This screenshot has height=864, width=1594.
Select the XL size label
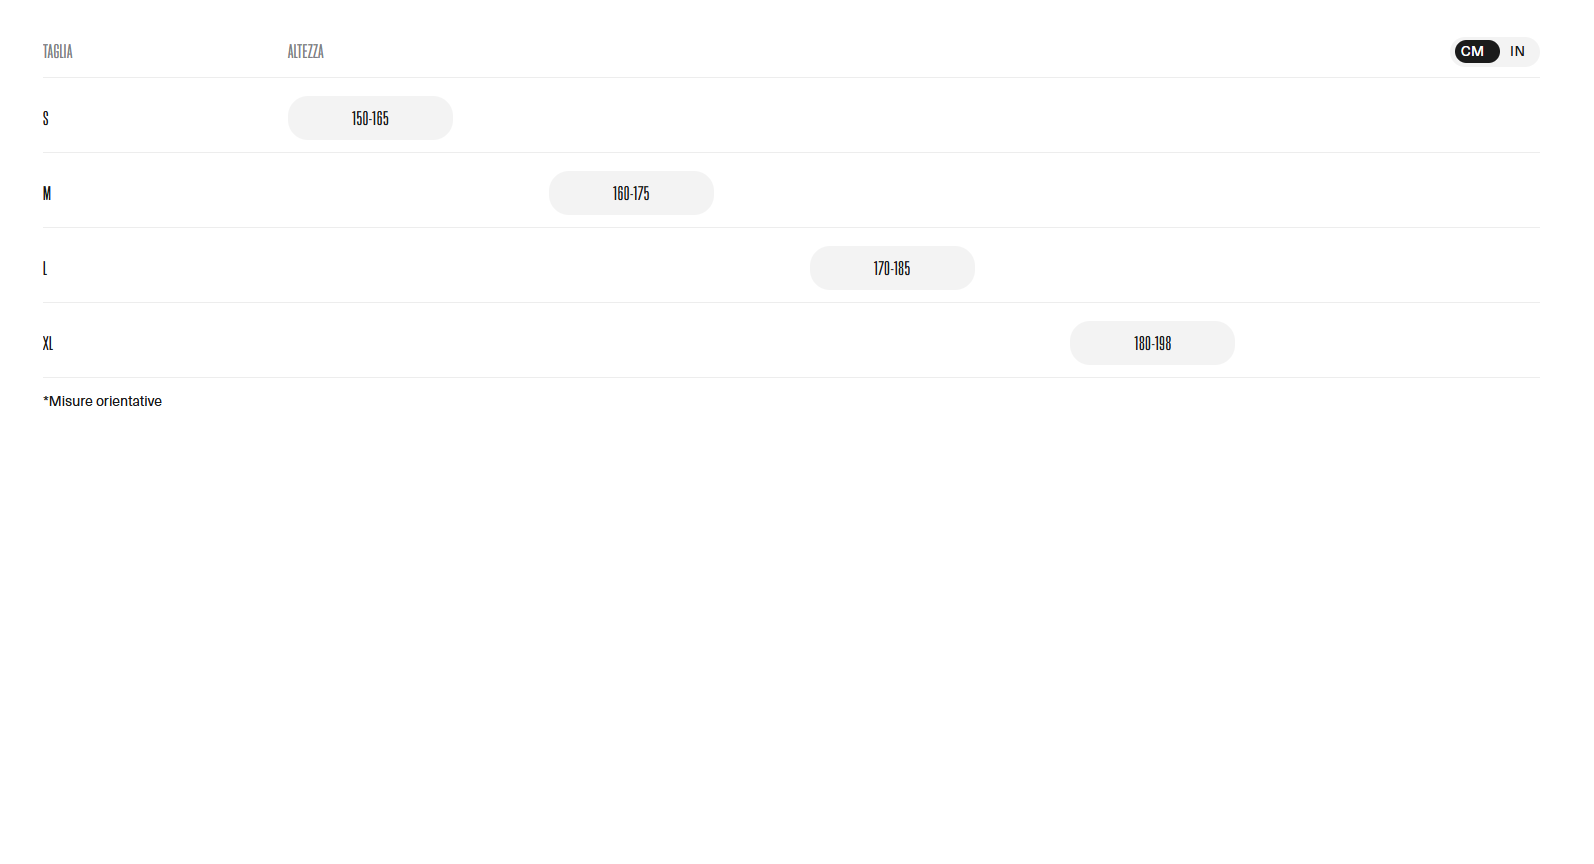pos(48,344)
